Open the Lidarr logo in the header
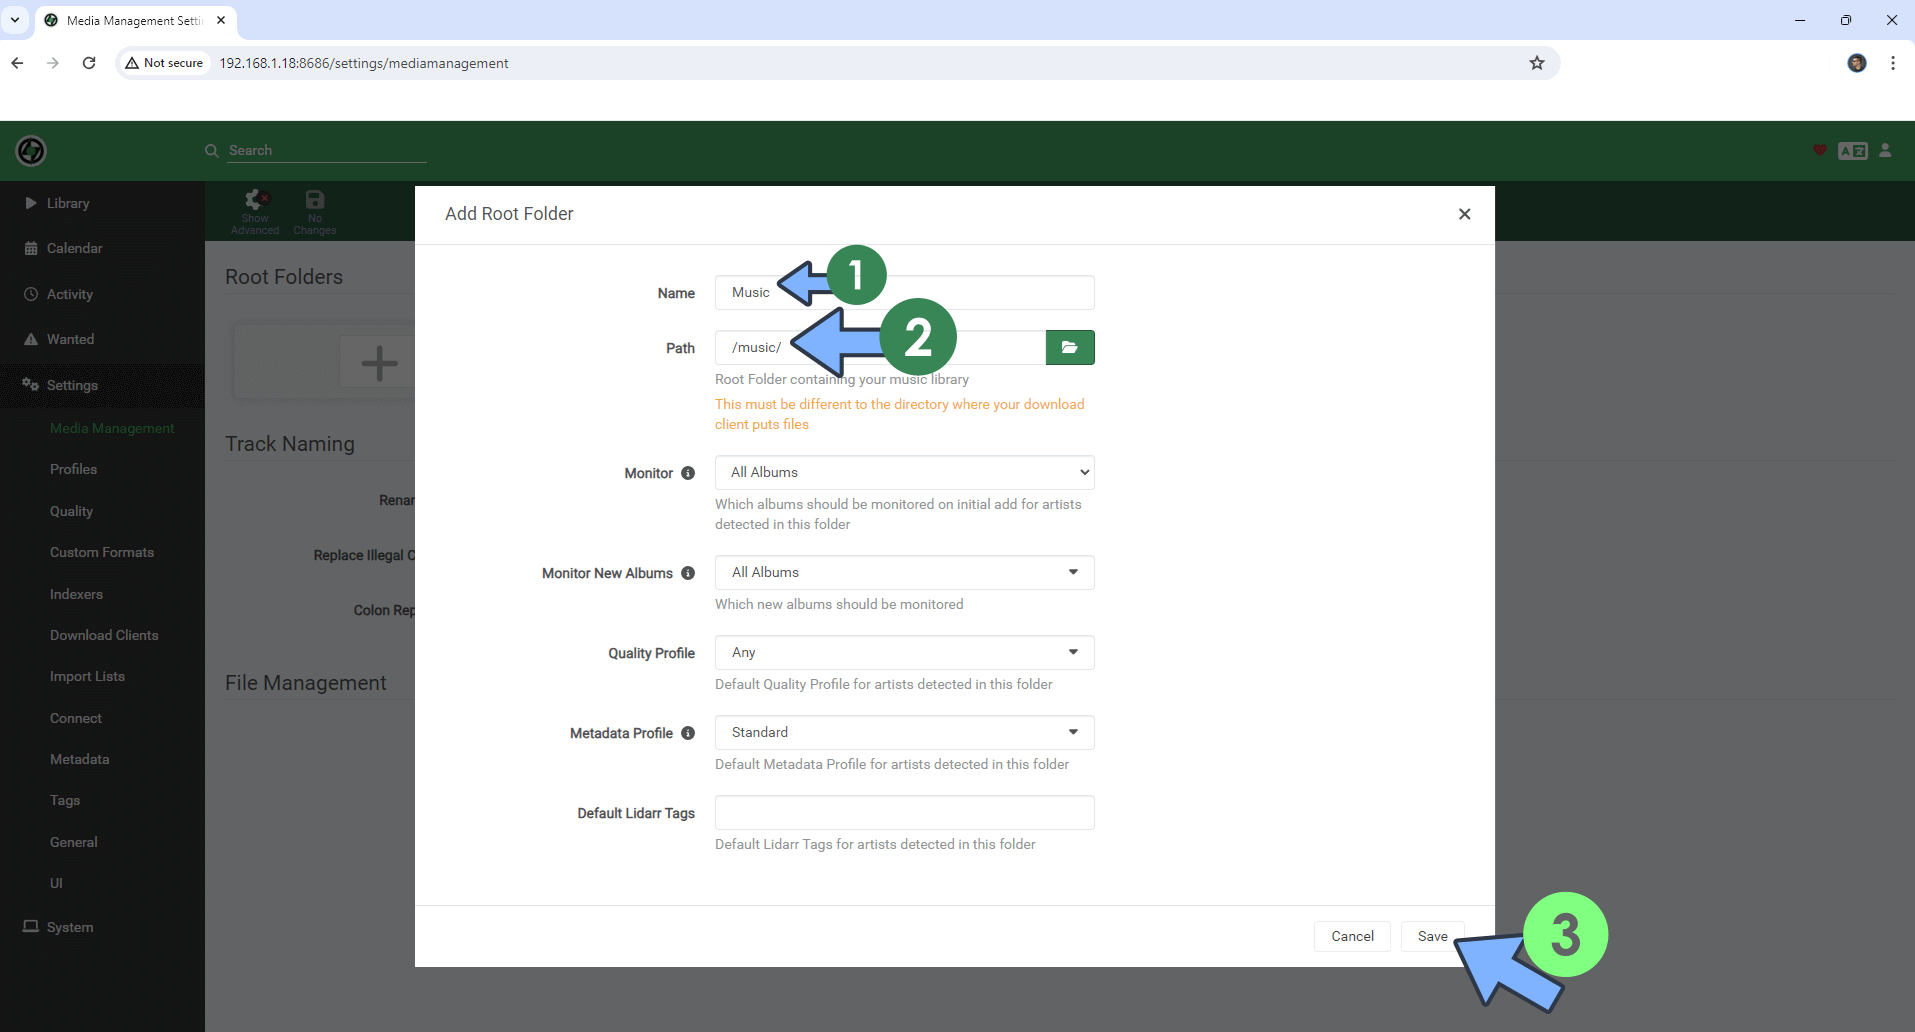 pyautogui.click(x=30, y=150)
